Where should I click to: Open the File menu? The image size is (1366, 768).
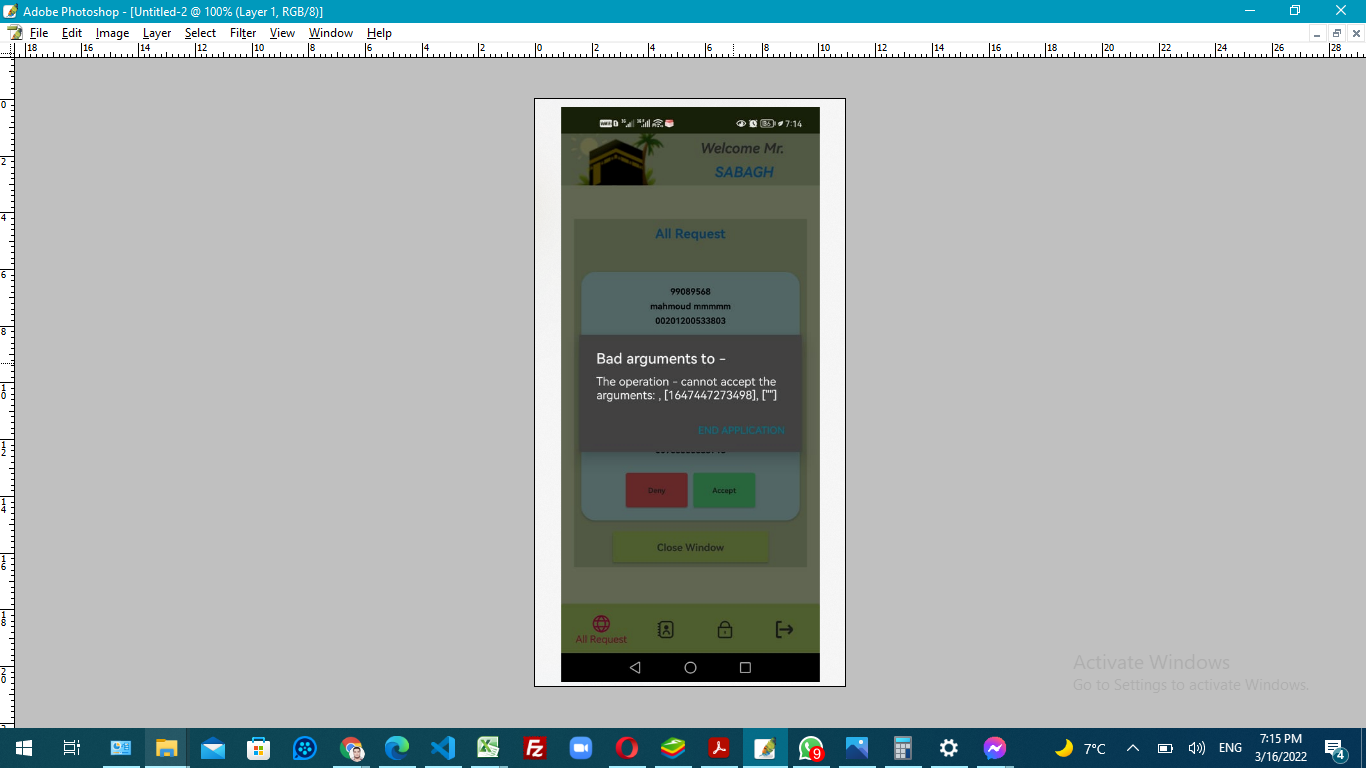tap(39, 33)
